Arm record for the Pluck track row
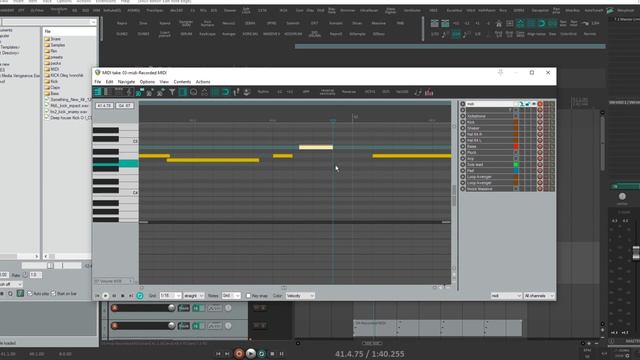This screenshot has width=640, height=360. click(540, 152)
